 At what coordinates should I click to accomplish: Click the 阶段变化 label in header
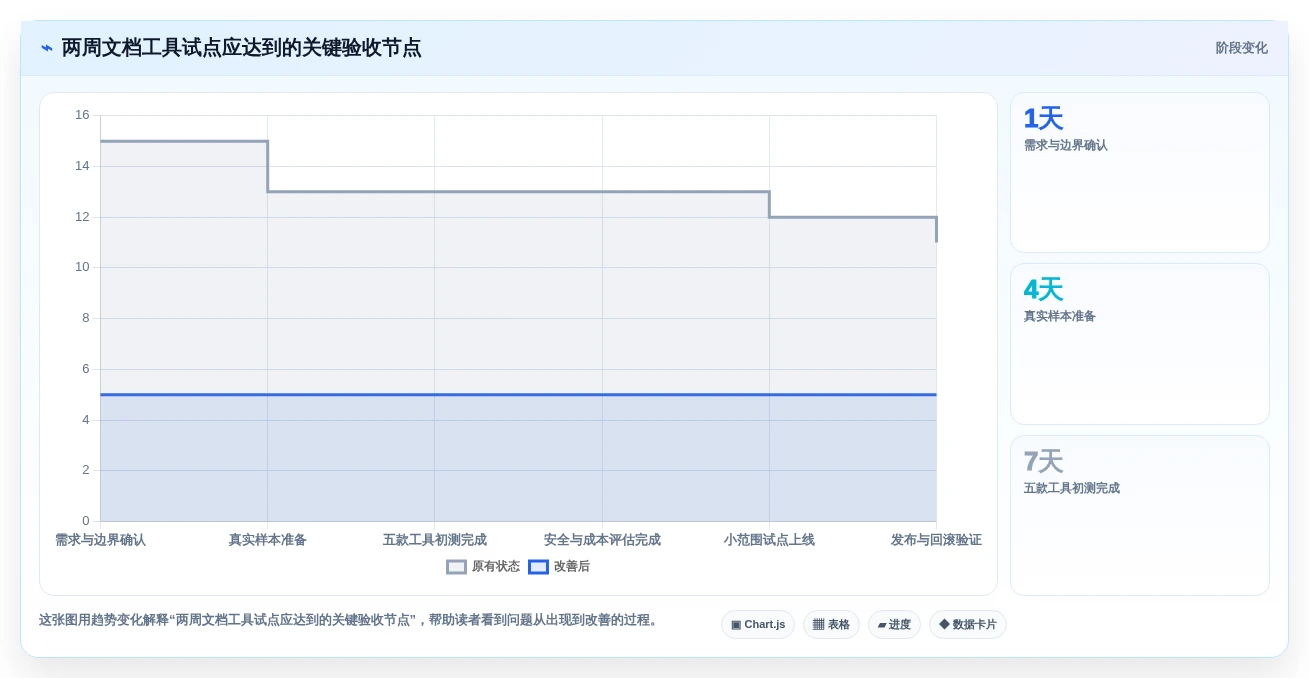point(1241,48)
